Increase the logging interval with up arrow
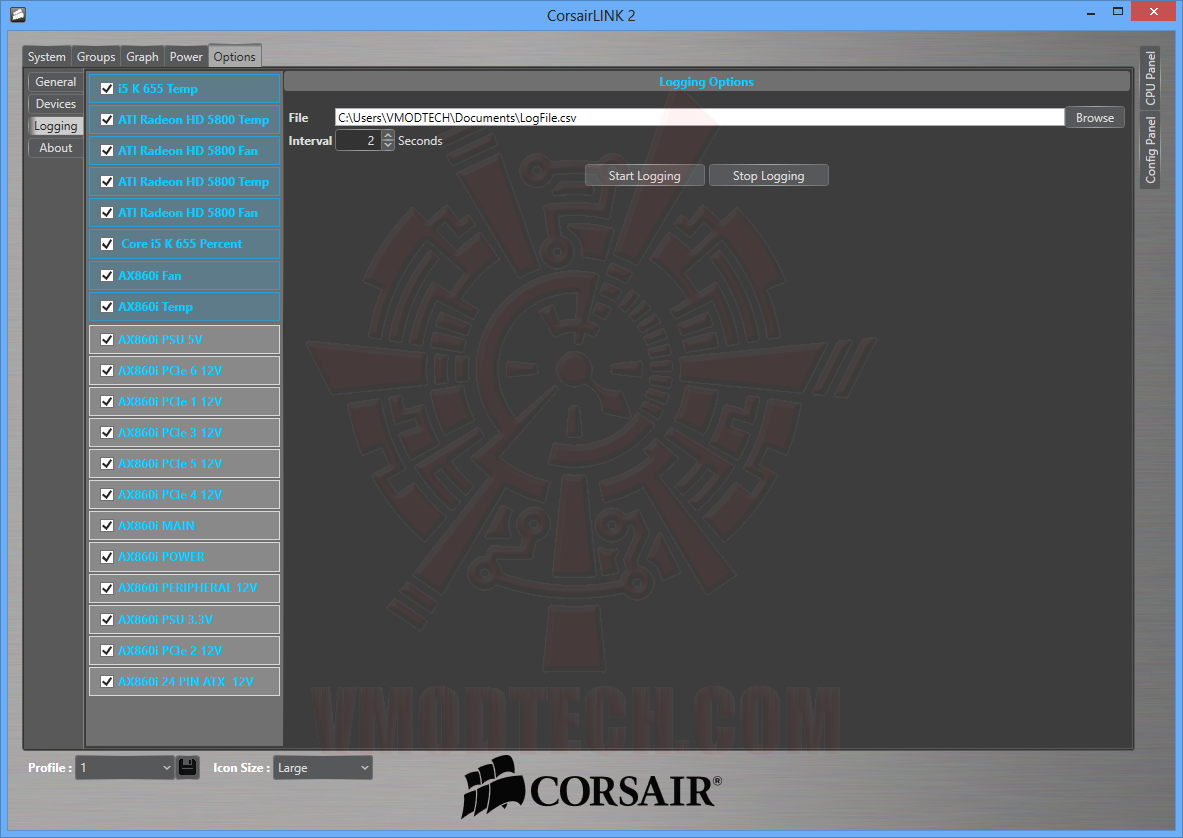The image size is (1183, 838). [x=388, y=135]
